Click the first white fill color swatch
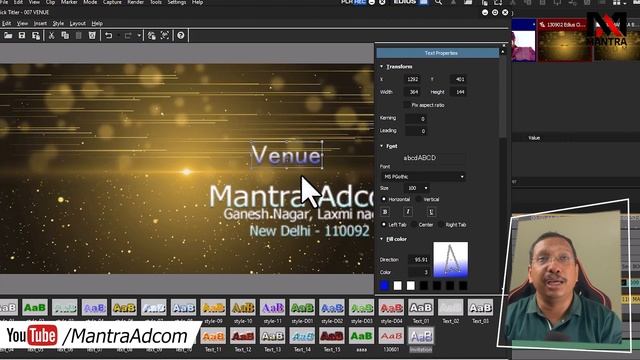Viewport: 640px width, 360px height. pos(398,286)
